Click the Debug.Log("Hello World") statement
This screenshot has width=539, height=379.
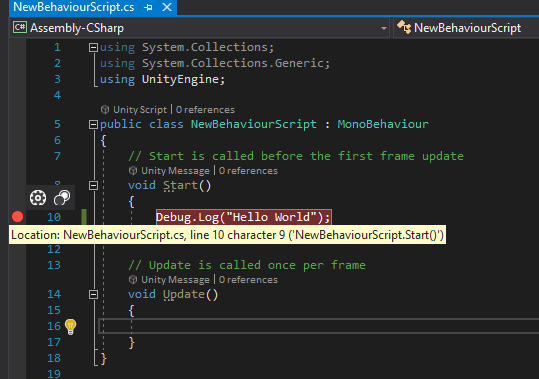click(243, 217)
